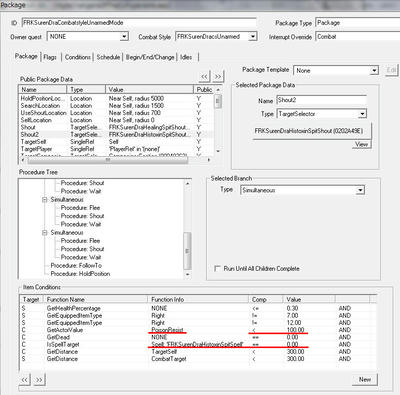The height and width of the screenshot is (395, 400).
Task: Select the GetHealthPercentage condition row
Action: 198,308
